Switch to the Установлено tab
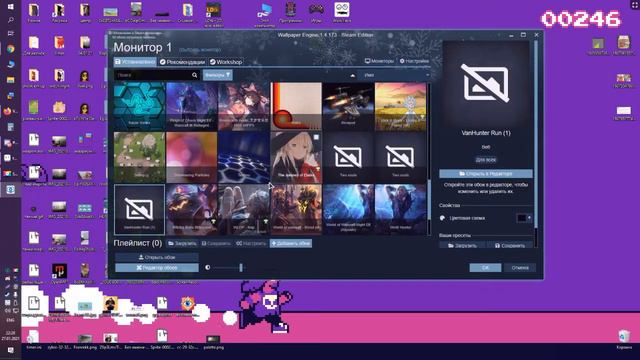The width and height of the screenshot is (640, 360). 135,62
